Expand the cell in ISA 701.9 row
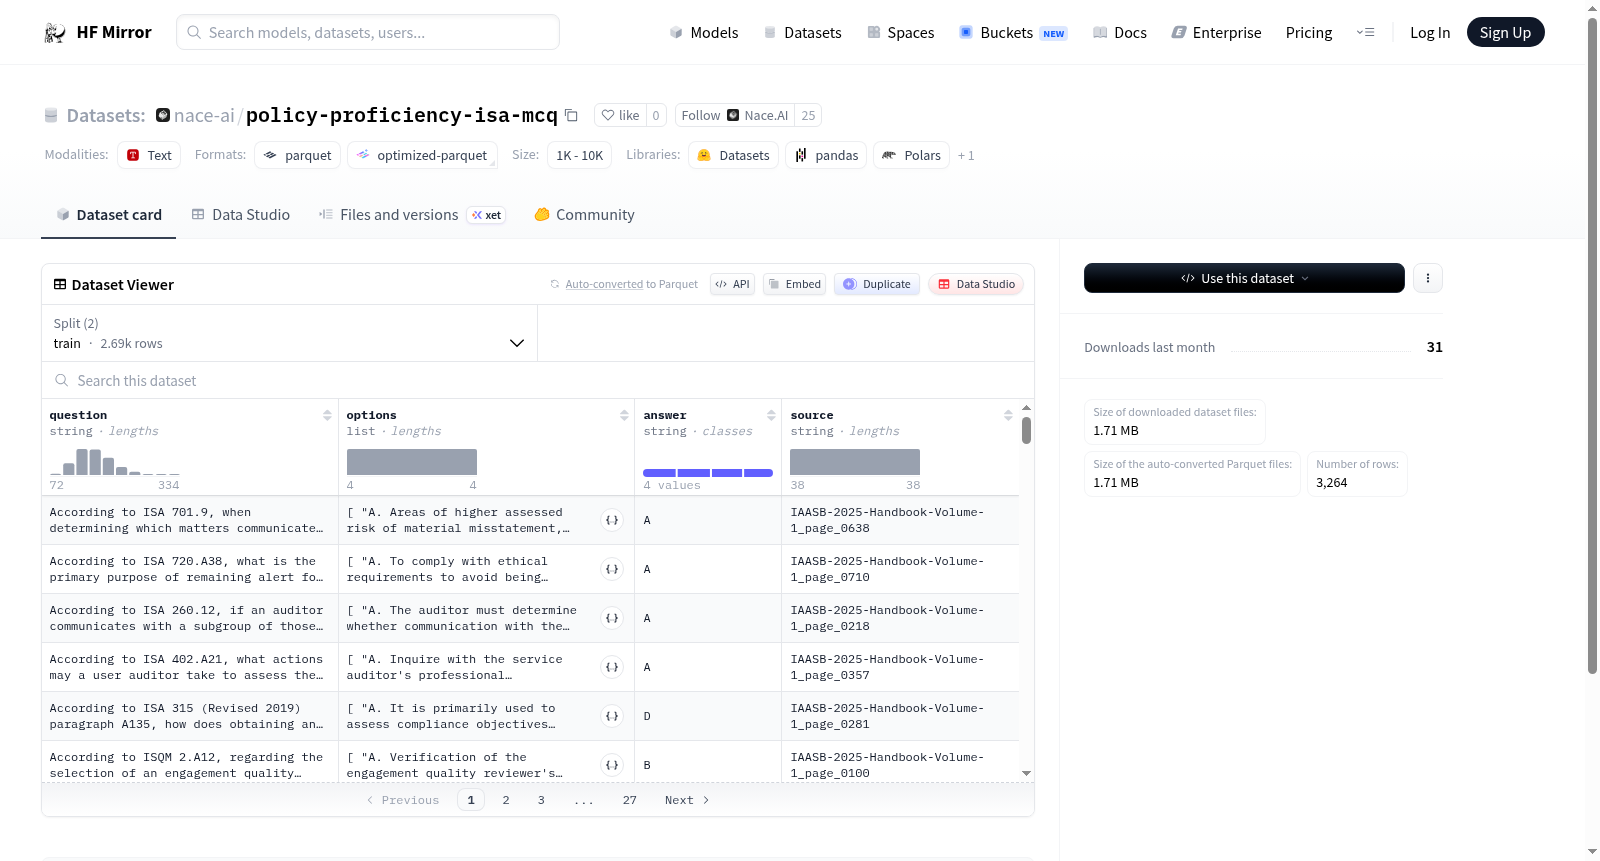This screenshot has height=861, width=1600. [x=612, y=520]
